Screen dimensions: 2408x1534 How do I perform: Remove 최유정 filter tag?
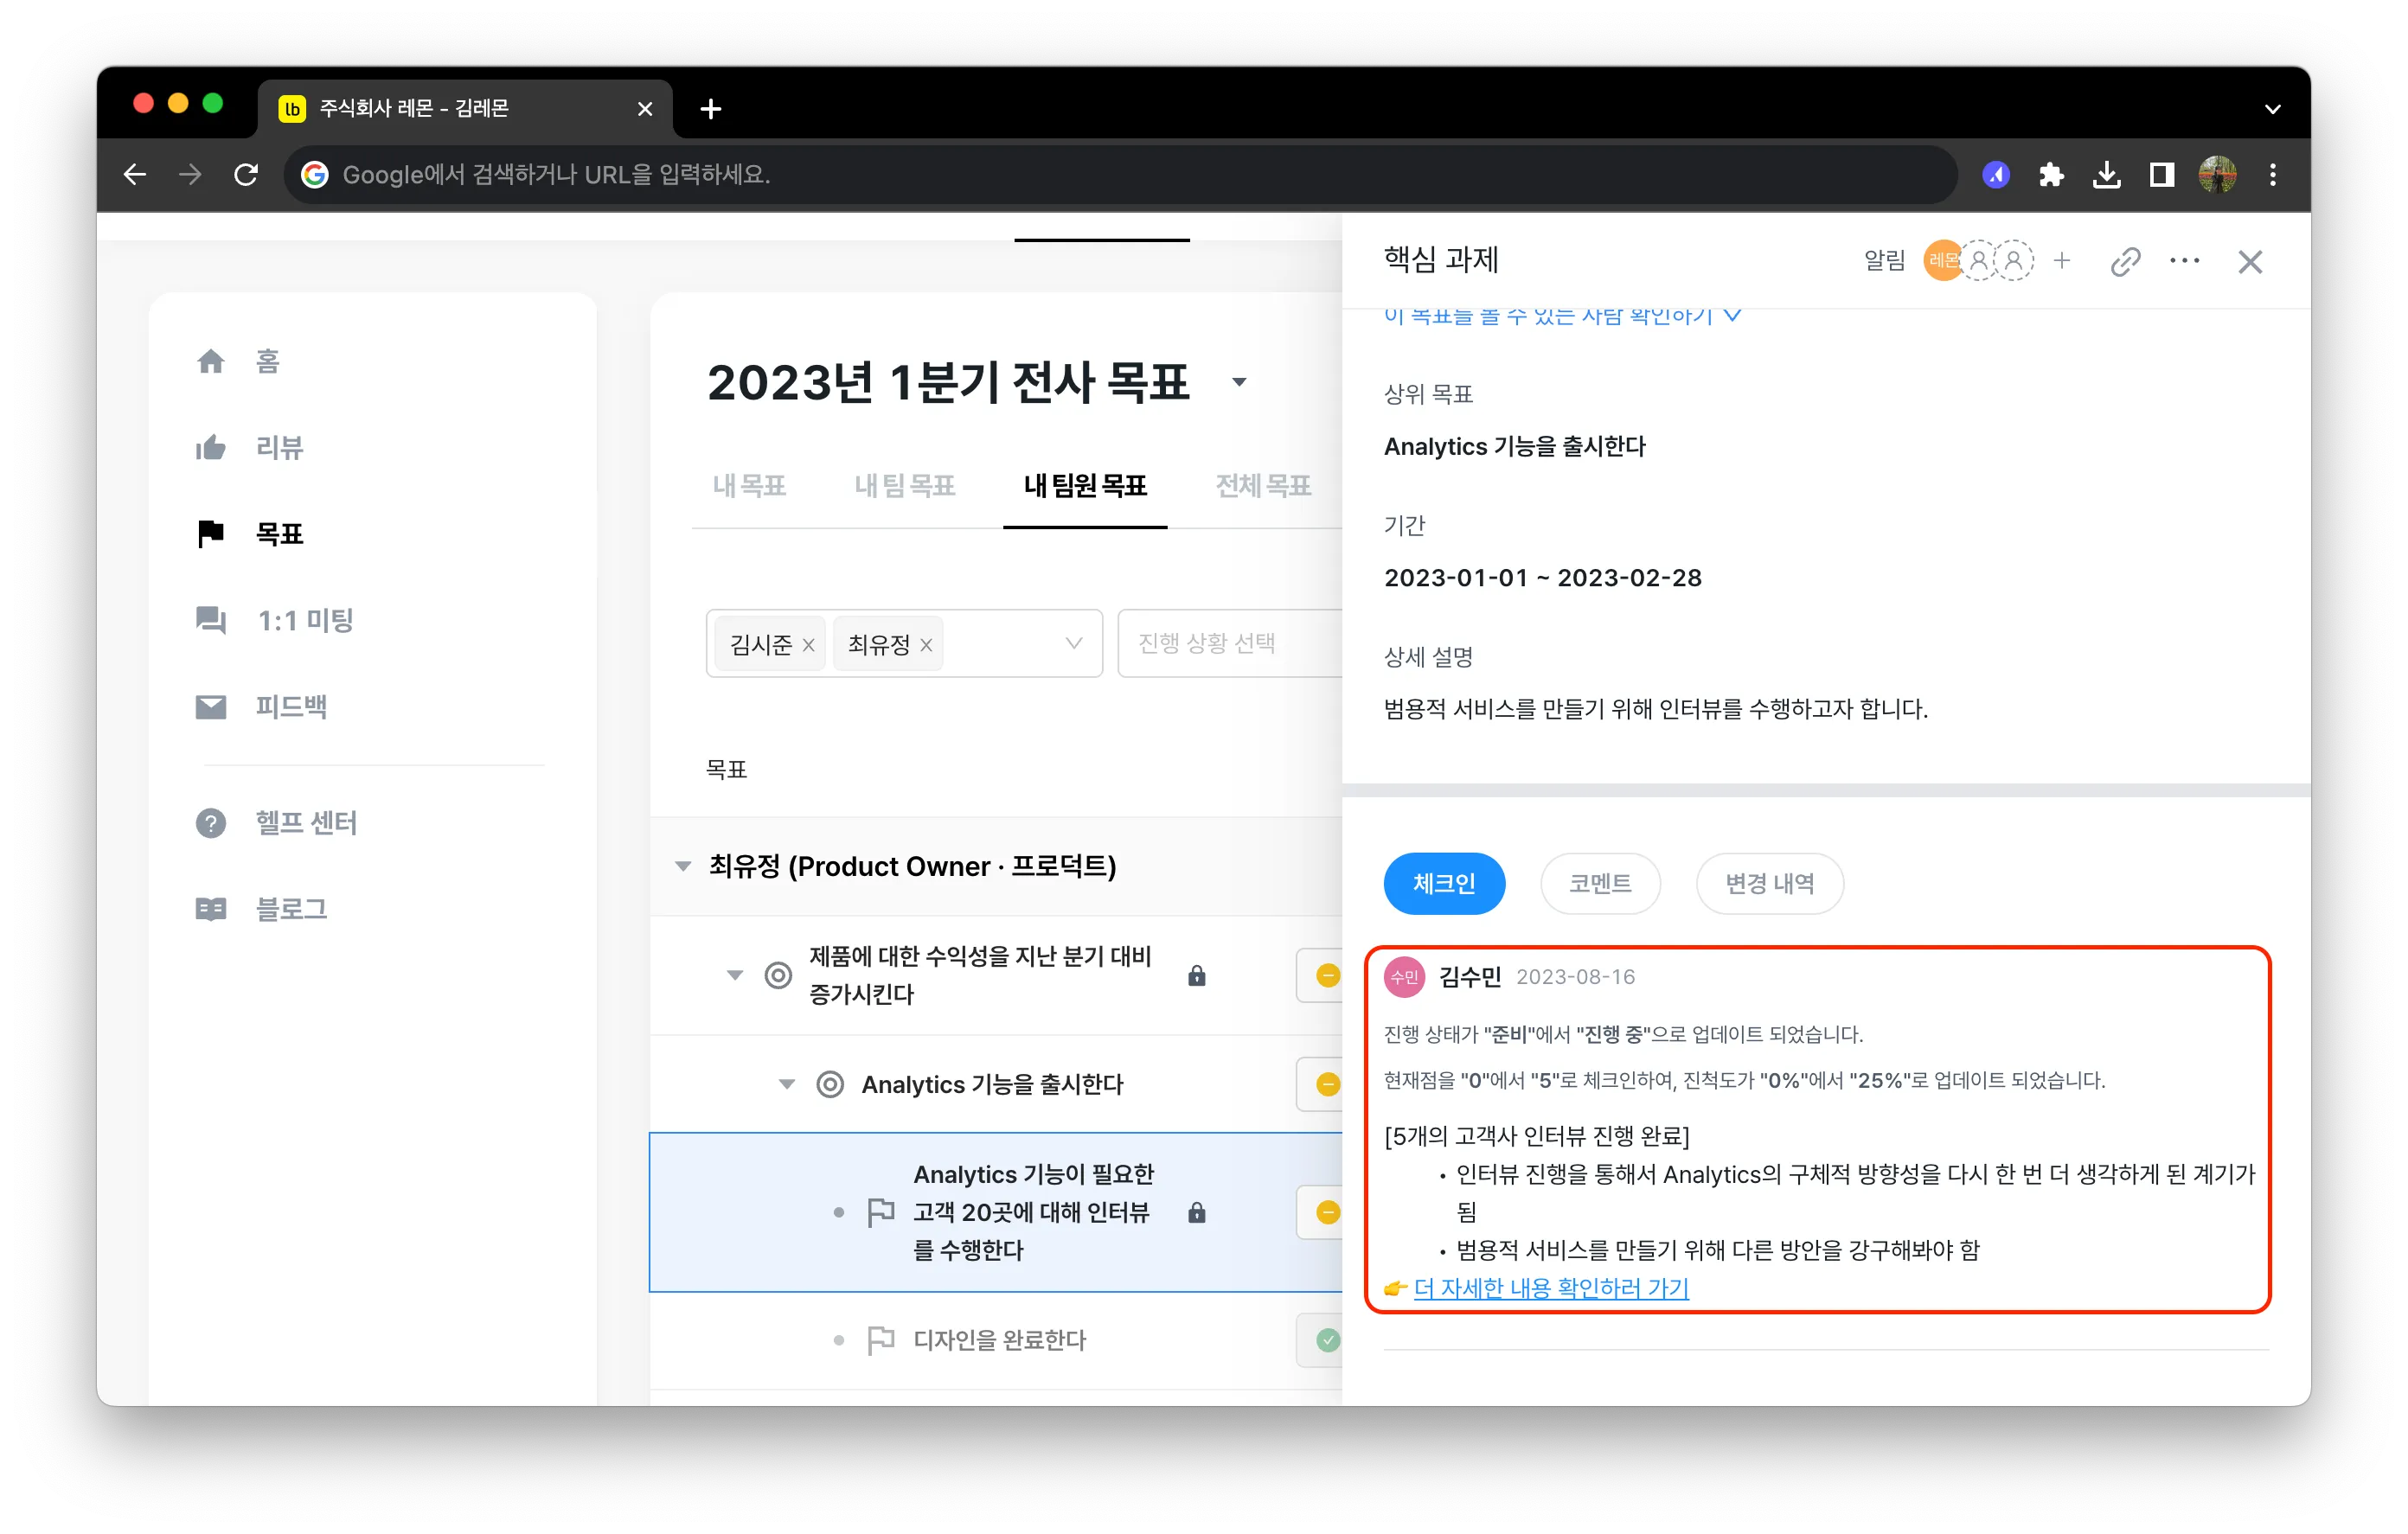926,645
